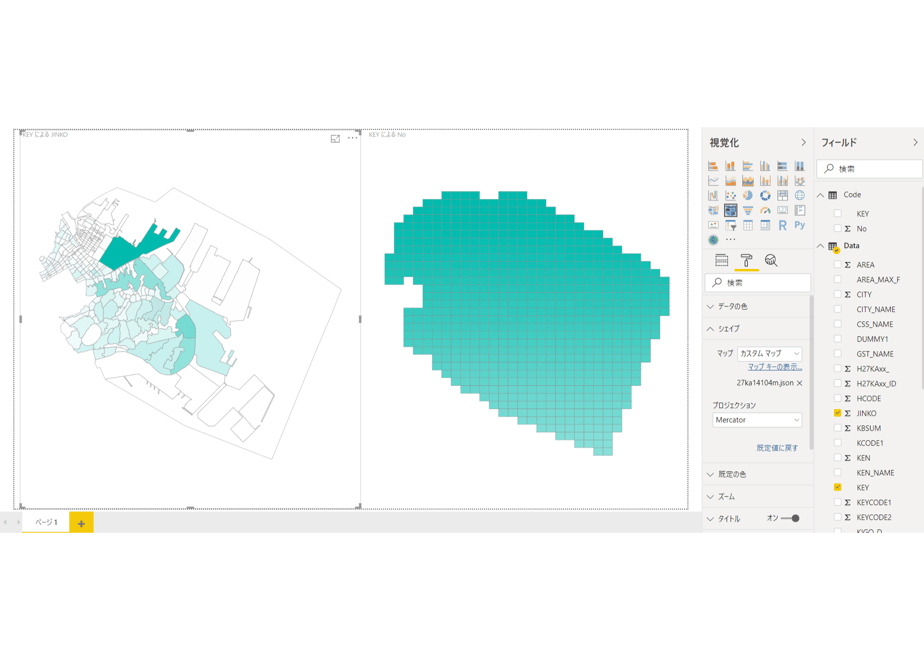The height and width of the screenshot is (660, 924).
Task: Collapse the 視覚化 pane with its arrow
Action: pyautogui.click(x=803, y=143)
